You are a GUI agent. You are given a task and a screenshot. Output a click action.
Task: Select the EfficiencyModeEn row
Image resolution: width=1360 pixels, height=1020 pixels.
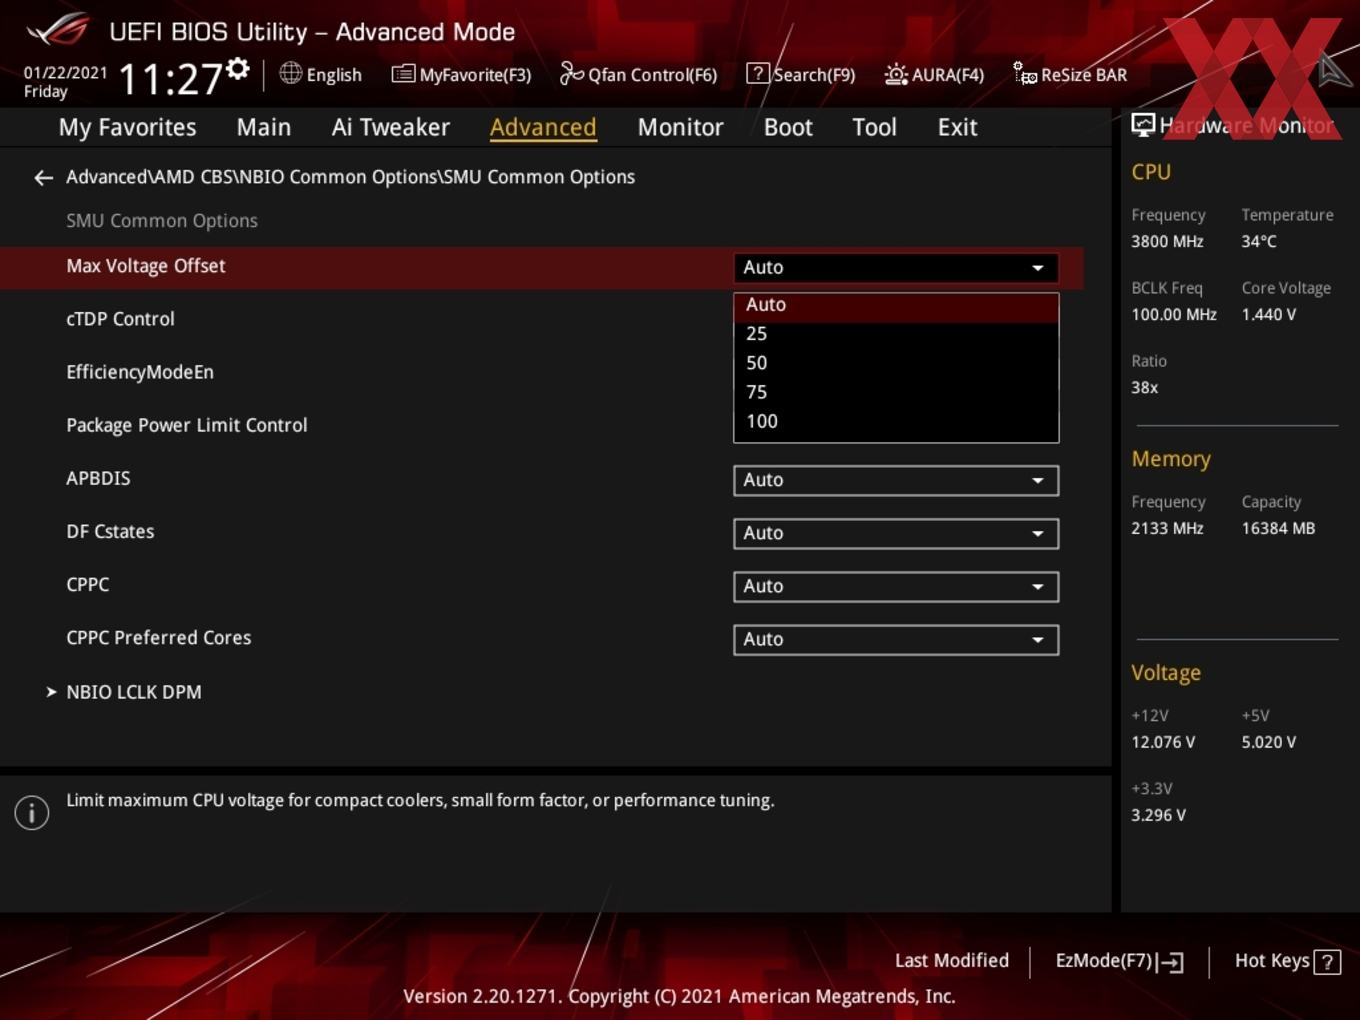(x=140, y=372)
